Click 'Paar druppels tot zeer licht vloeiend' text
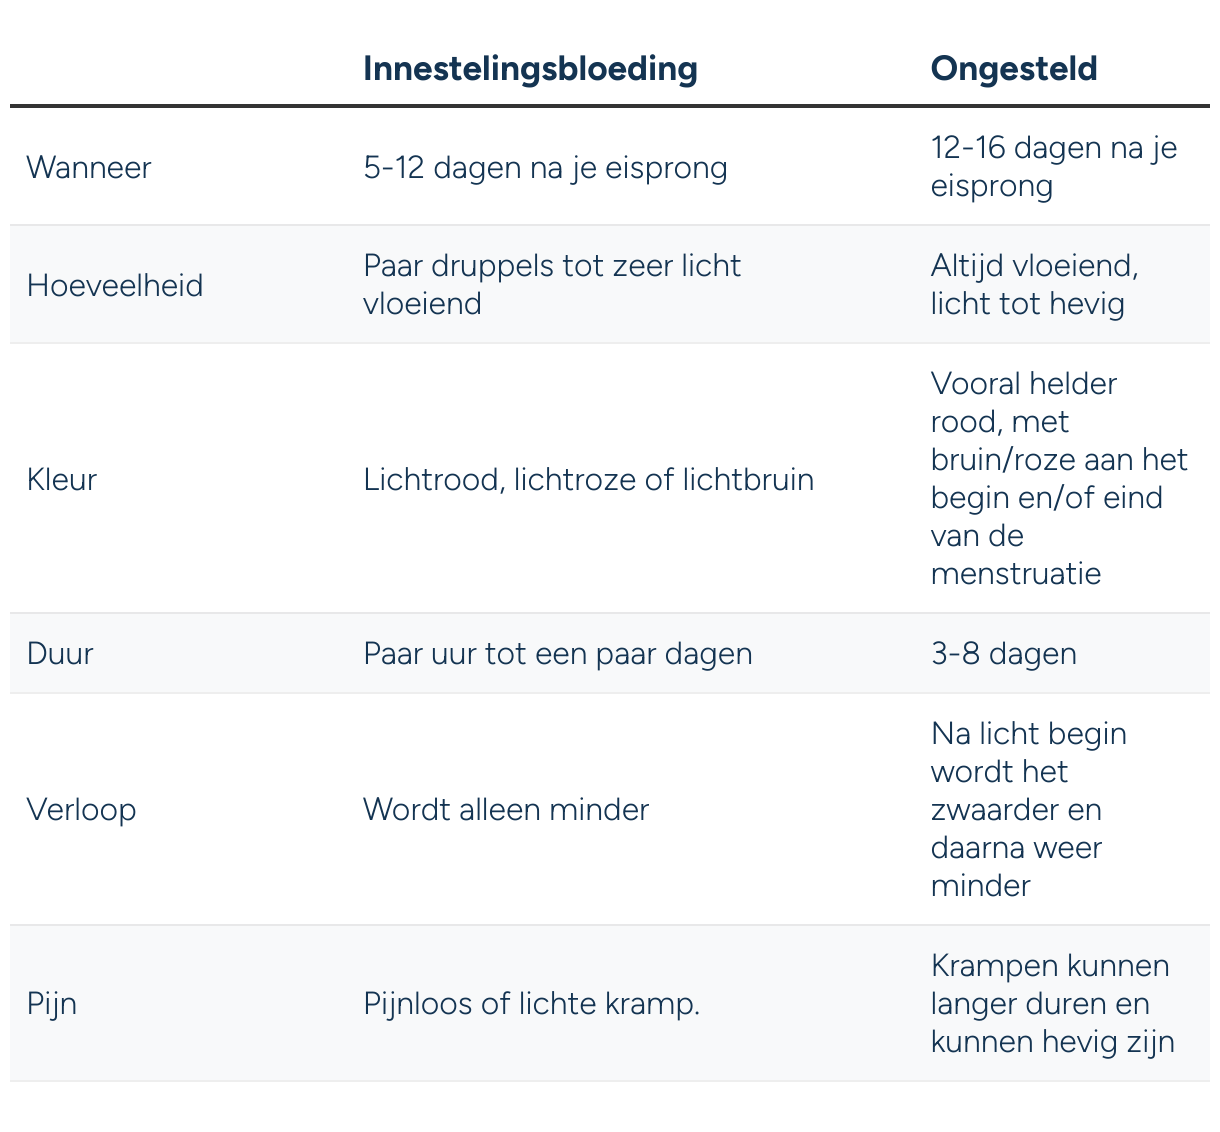Screen dimensions: 1220x1132 [552, 285]
